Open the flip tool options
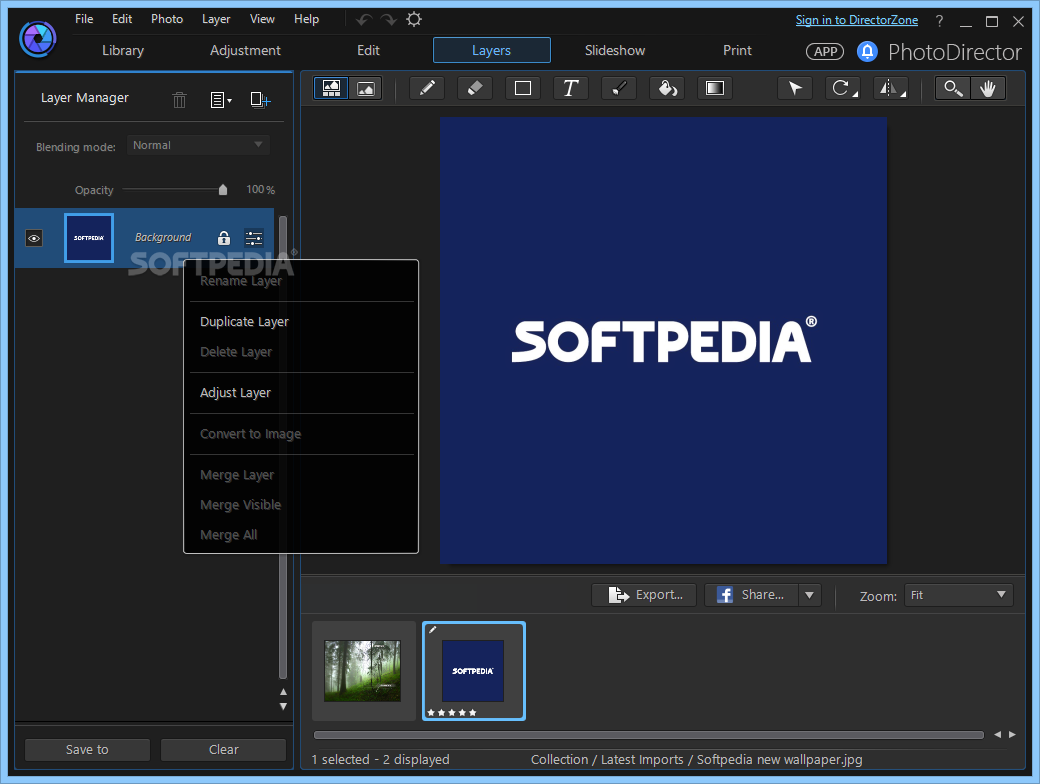Image resolution: width=1040 pixels, height=784 pixels. pyautogui.click(x=890, y=88)
